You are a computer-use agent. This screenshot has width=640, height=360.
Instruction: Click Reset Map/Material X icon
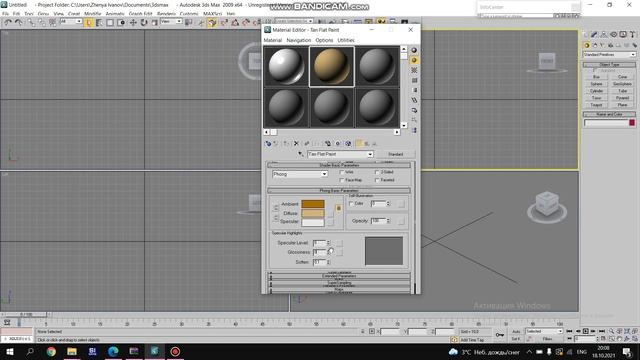tap(296, 144)
